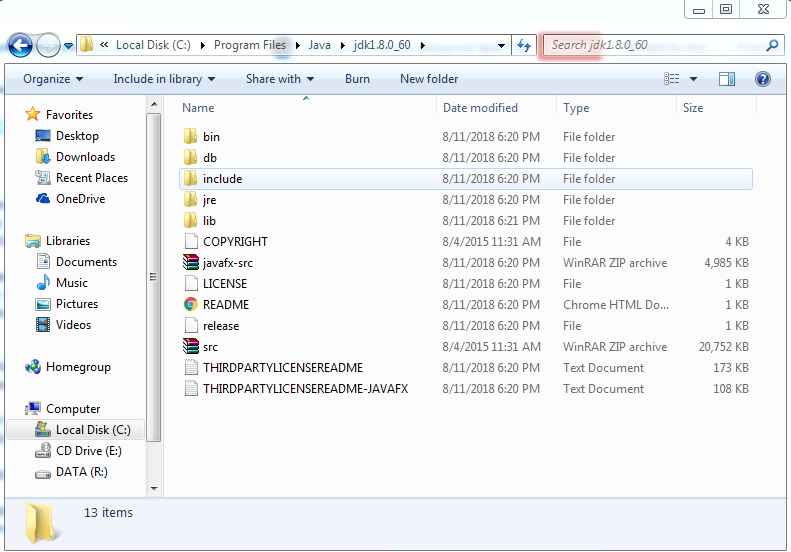The width and height of the screenshot is (791, 552).
Task: Click the address bar folder icon
Action: 87,44
